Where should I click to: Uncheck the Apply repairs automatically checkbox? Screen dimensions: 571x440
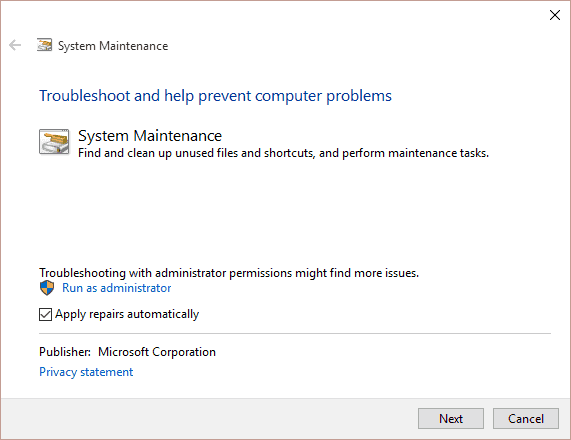(x=45, y=314)
